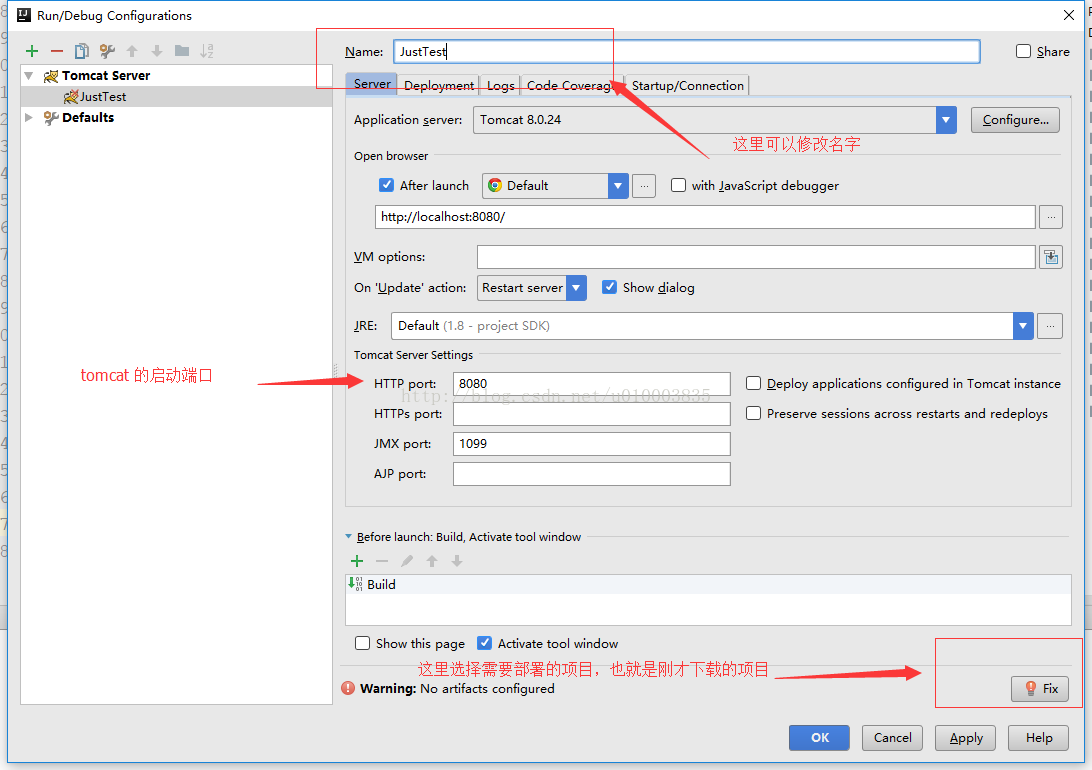The image size is (1092, 770).
Task: Remove before launch task minus icon
Action: click(382, 561)
